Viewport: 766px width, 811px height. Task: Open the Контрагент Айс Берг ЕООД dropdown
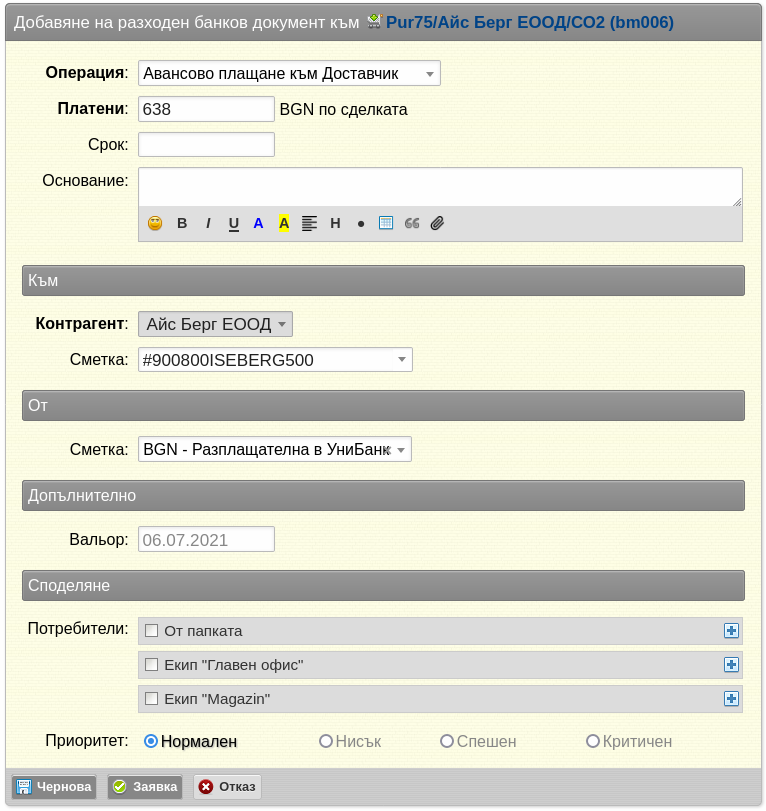pyautogui.click(x=215, y=324)
